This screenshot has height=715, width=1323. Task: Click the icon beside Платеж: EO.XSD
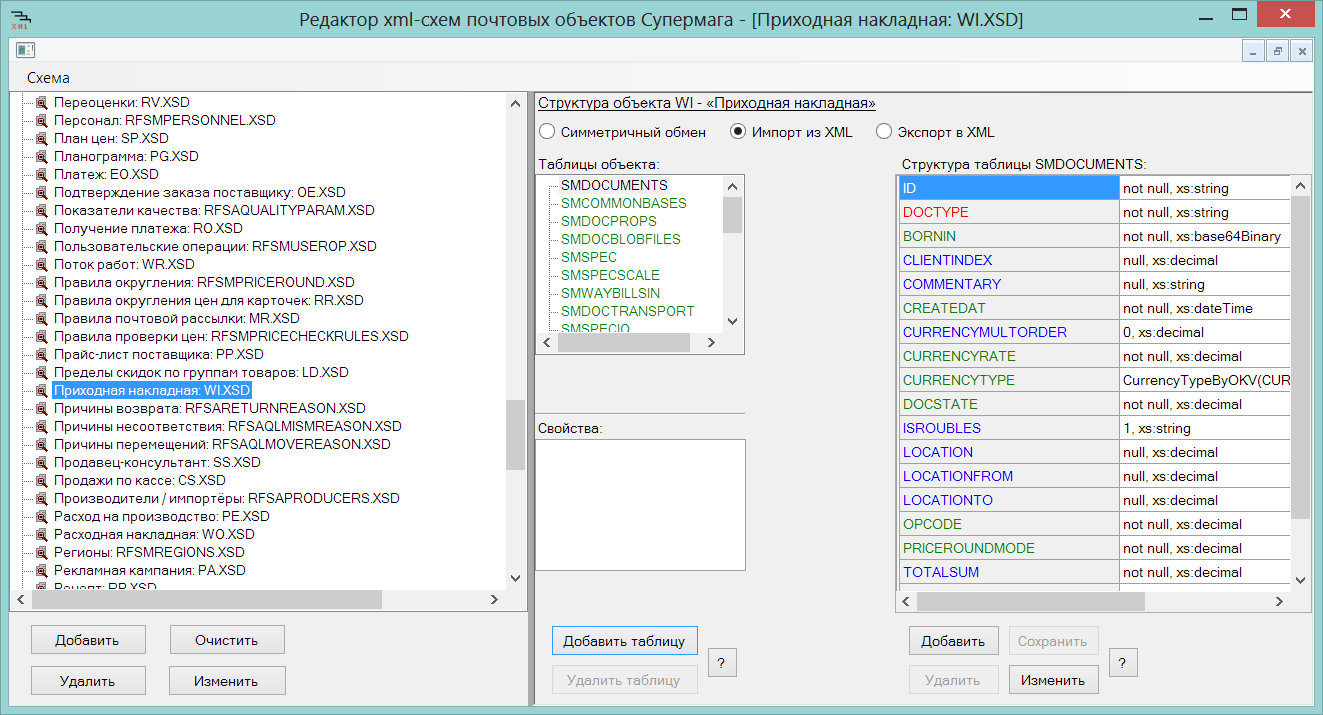(42, 174)
